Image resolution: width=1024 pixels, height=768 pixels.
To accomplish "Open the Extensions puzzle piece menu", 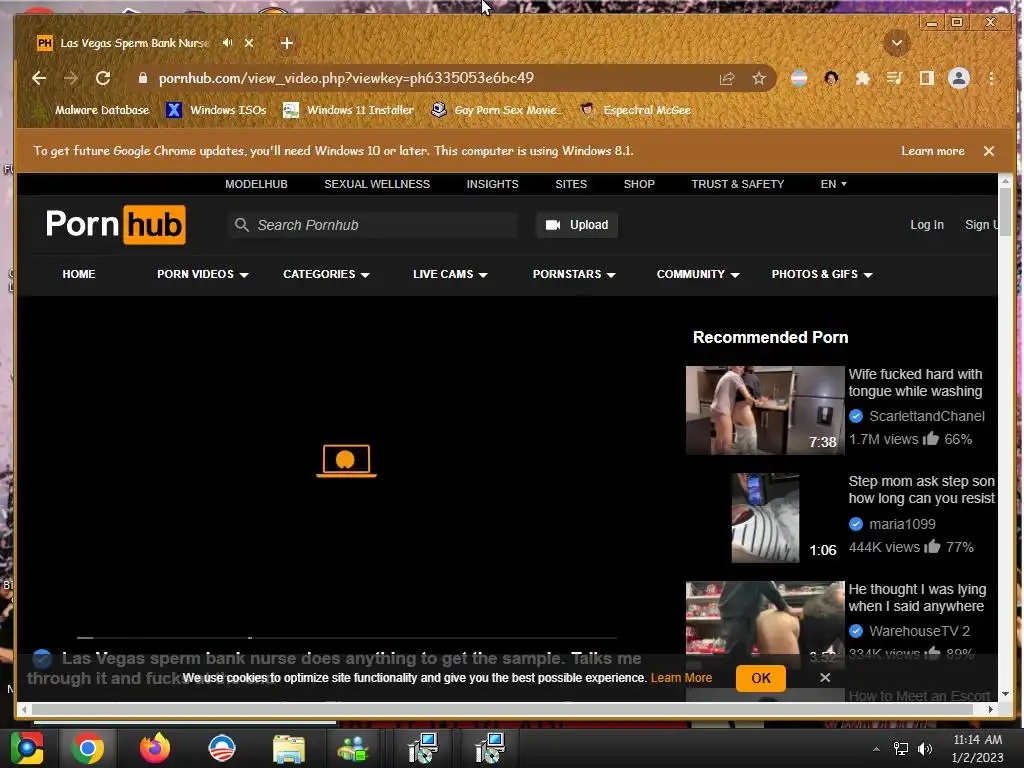I will click(863, 78).
